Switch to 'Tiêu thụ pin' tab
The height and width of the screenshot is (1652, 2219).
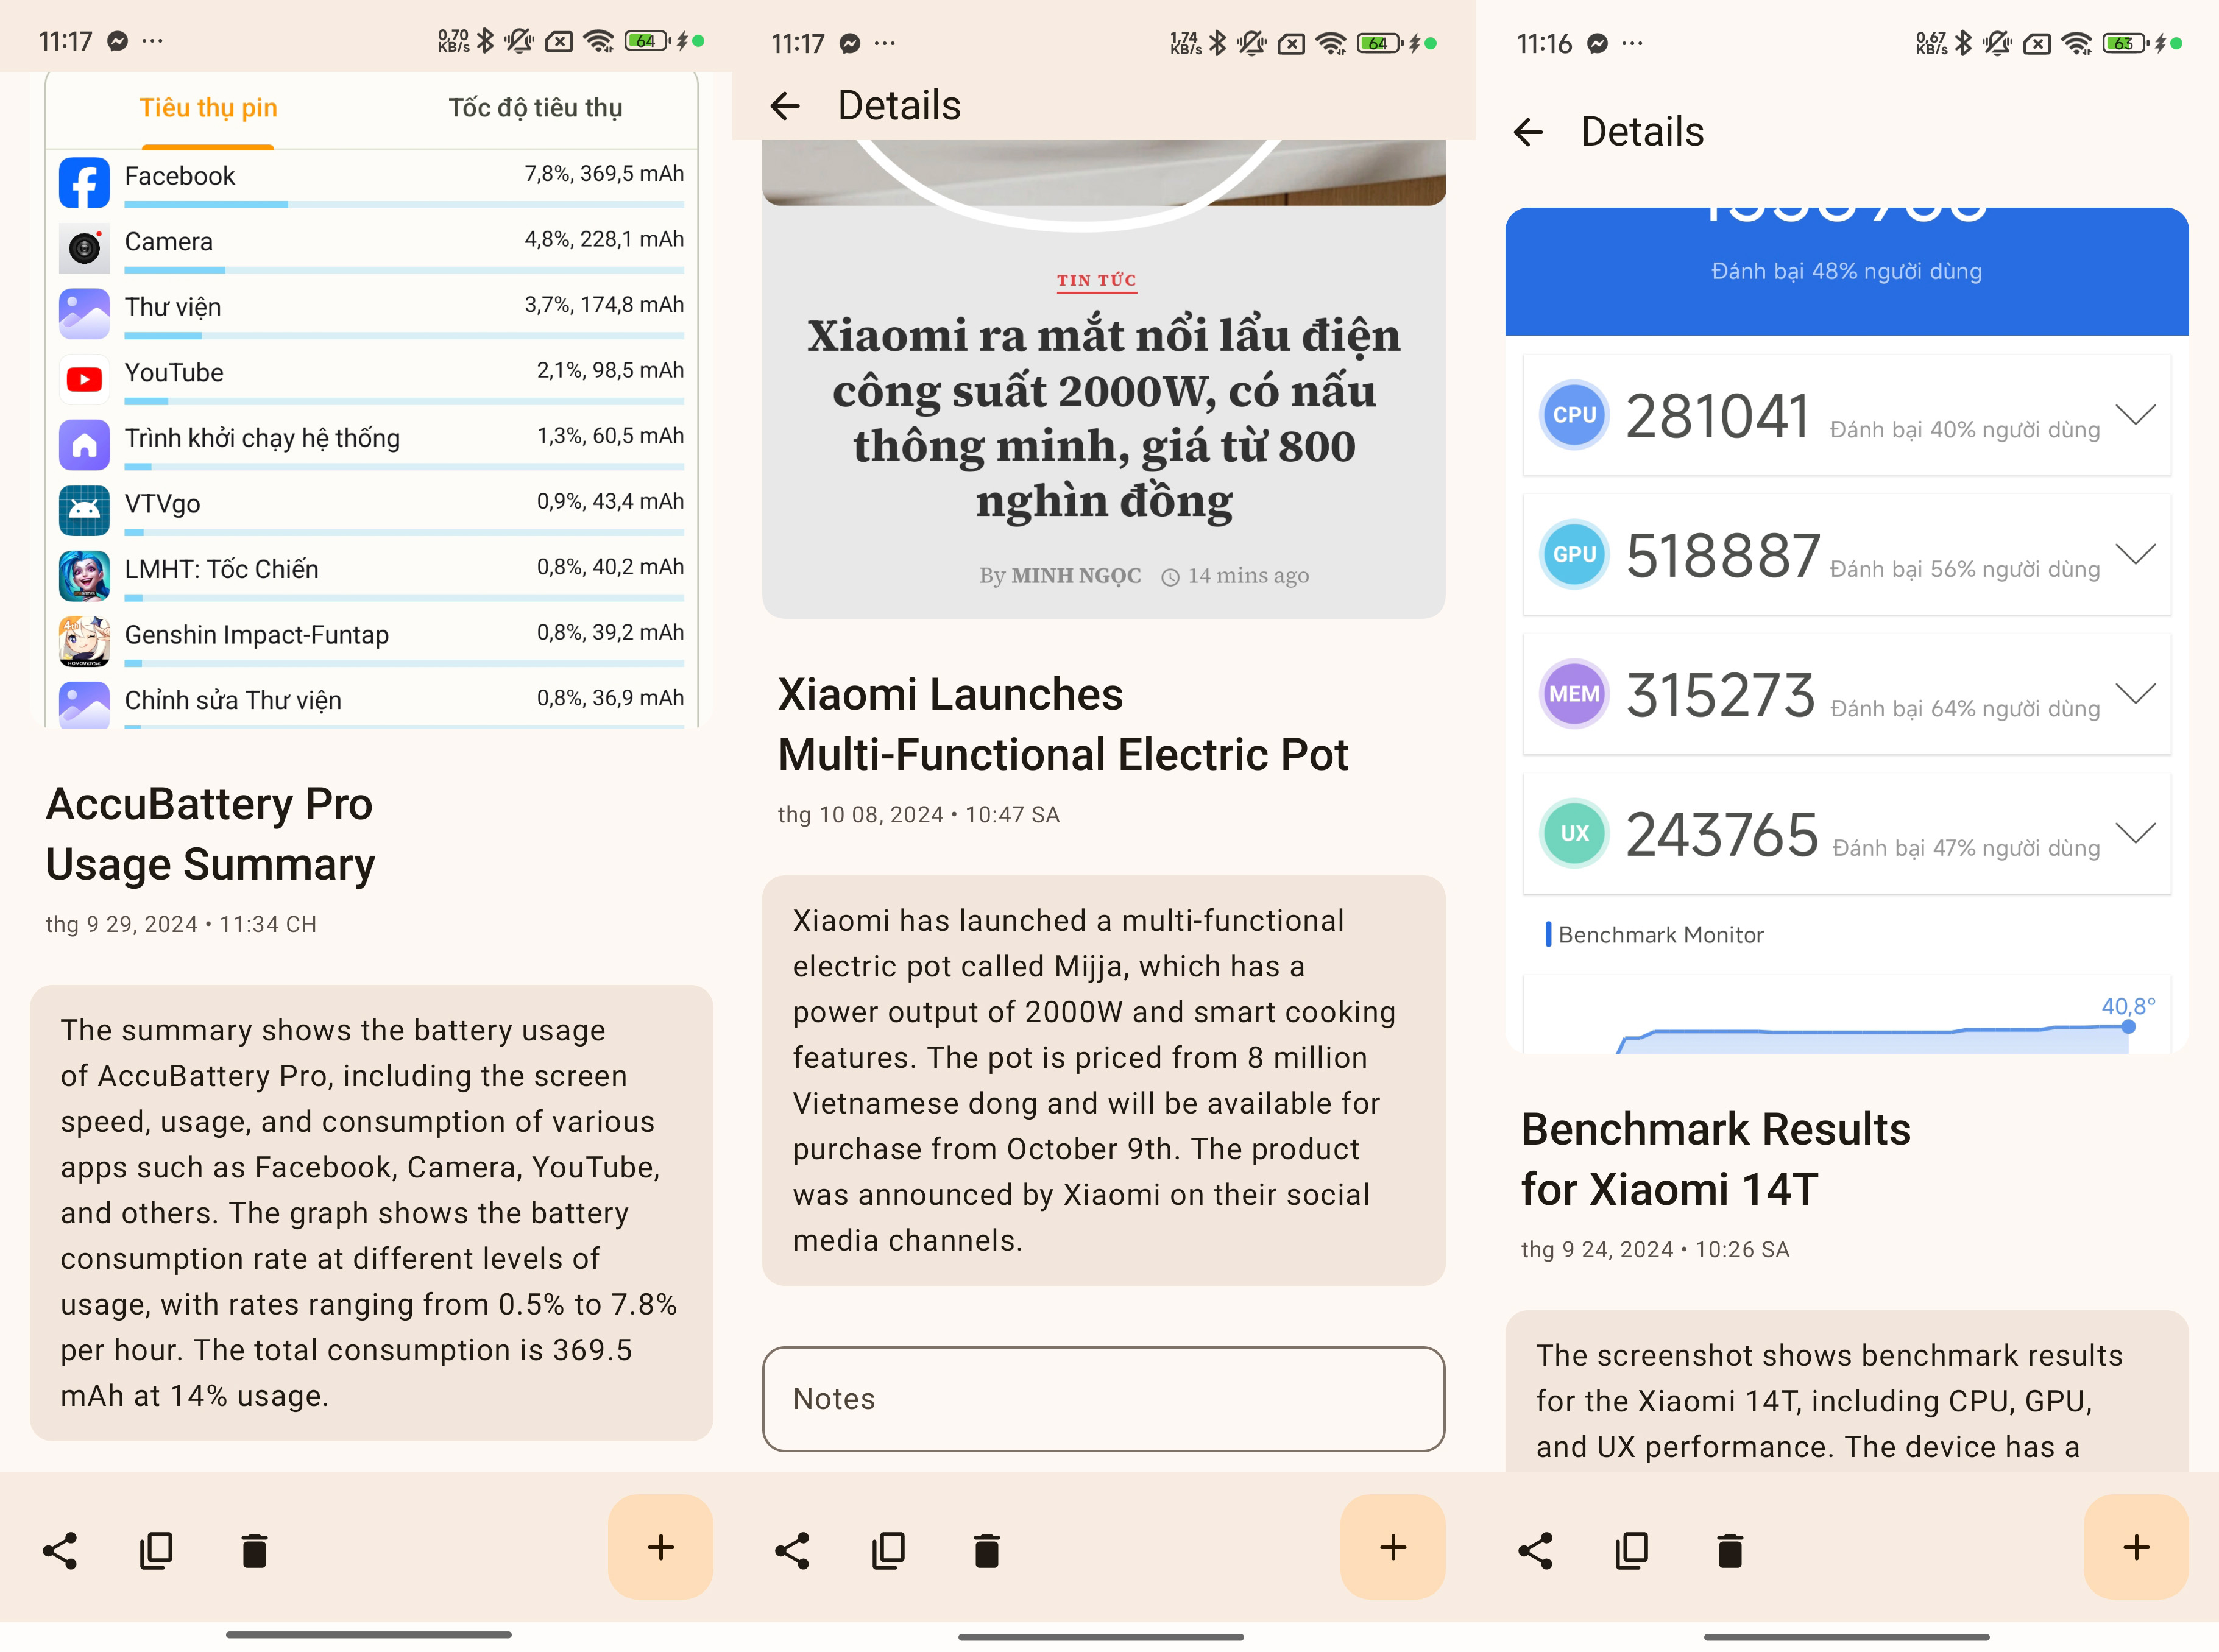208,108
